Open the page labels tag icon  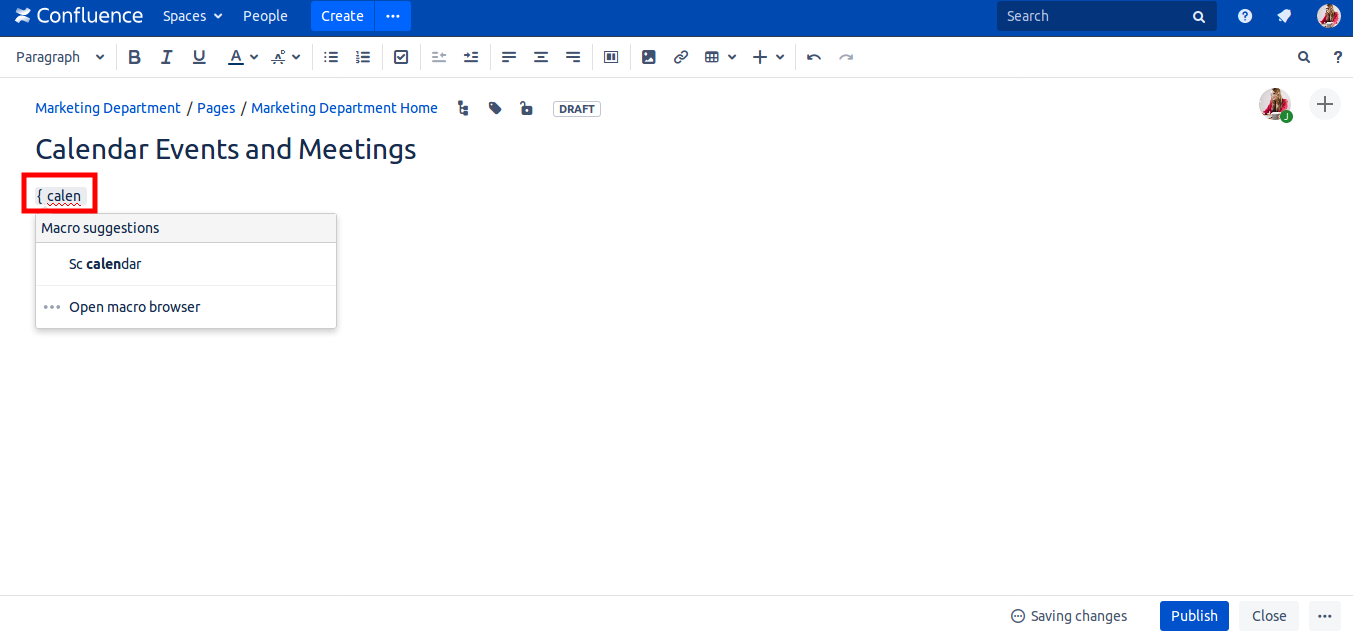coord(495,108)
